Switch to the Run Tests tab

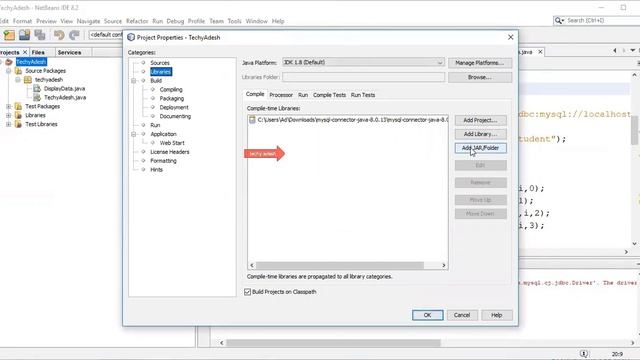[363, 95]
